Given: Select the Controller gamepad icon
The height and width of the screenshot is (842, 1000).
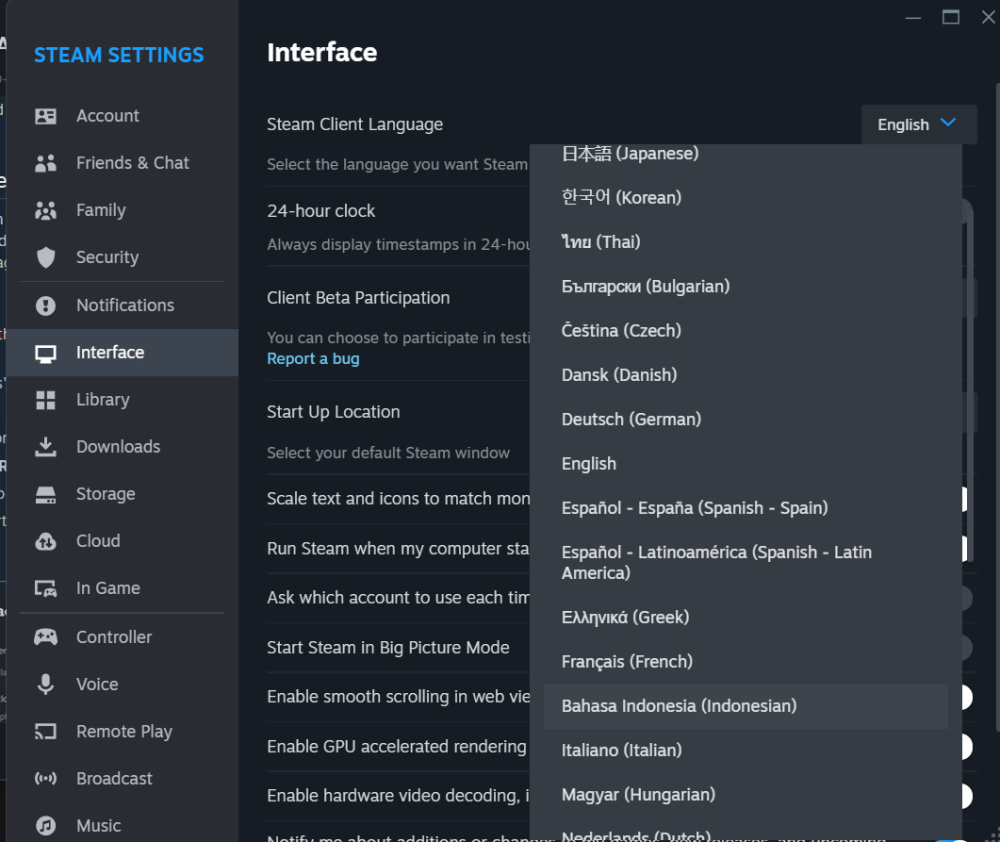Looking at the screenshot, I should [46, 637].
